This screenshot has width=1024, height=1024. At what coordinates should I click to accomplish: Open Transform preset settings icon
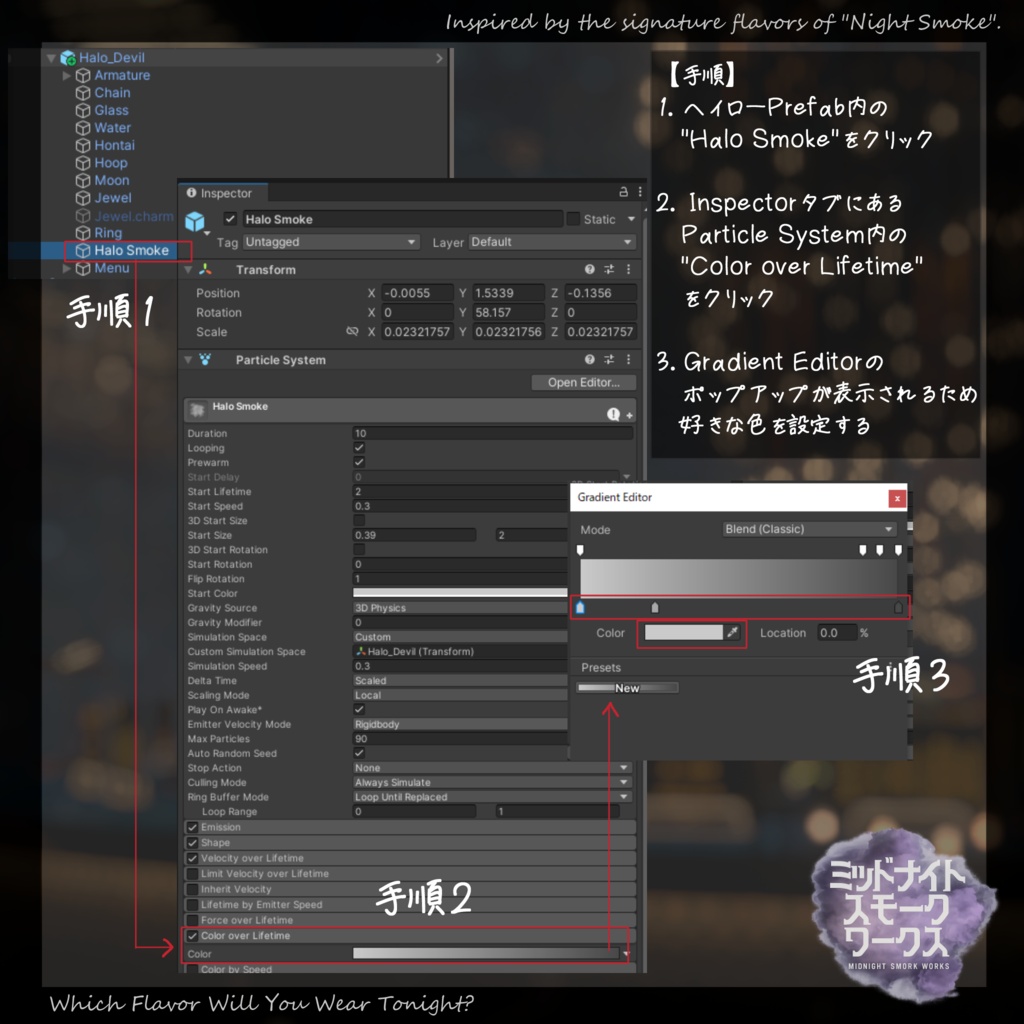(x=609, y=270)
